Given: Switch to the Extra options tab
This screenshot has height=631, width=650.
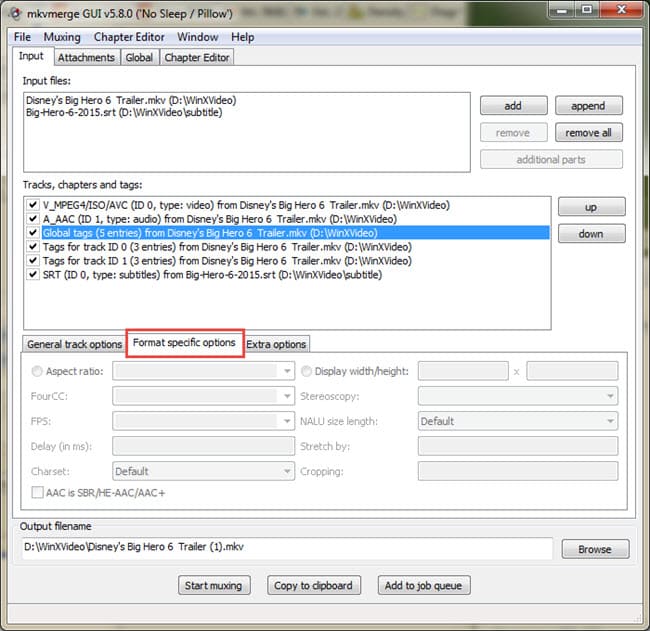Looking at the screenshot, I should click(276, 344).
